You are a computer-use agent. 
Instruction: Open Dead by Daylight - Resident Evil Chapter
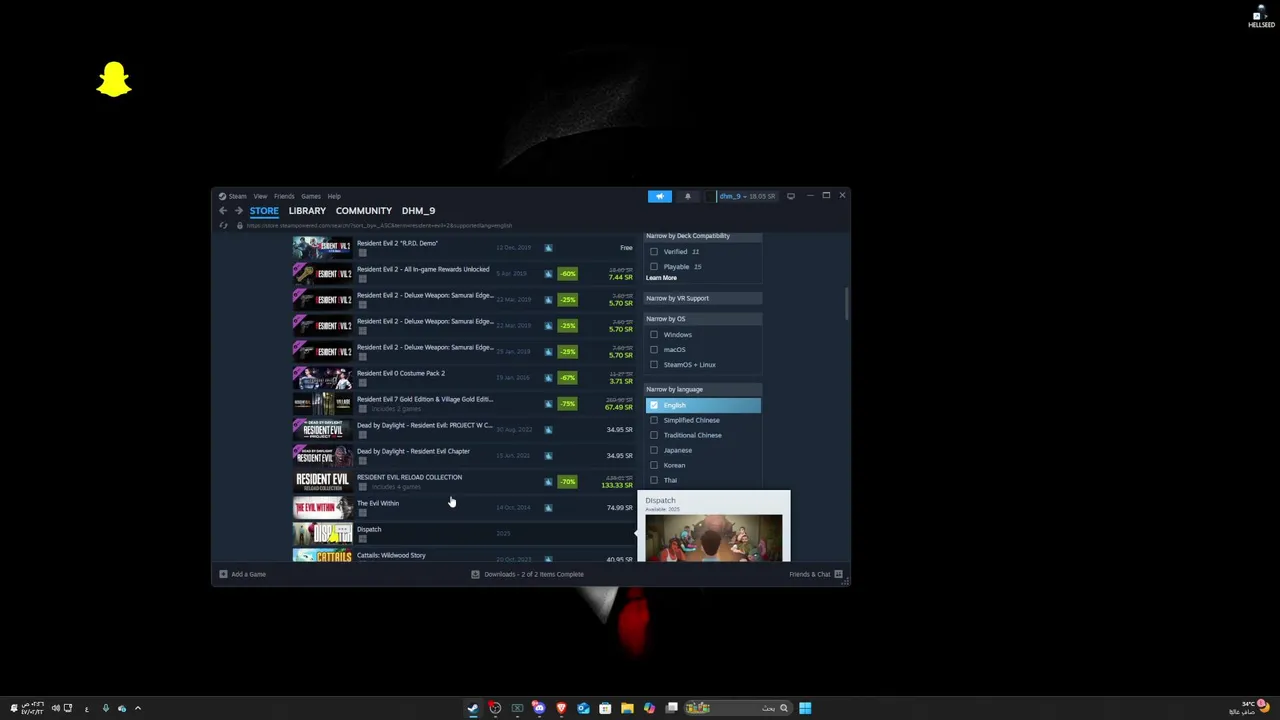pyautogui.click(x=463, y=456)
